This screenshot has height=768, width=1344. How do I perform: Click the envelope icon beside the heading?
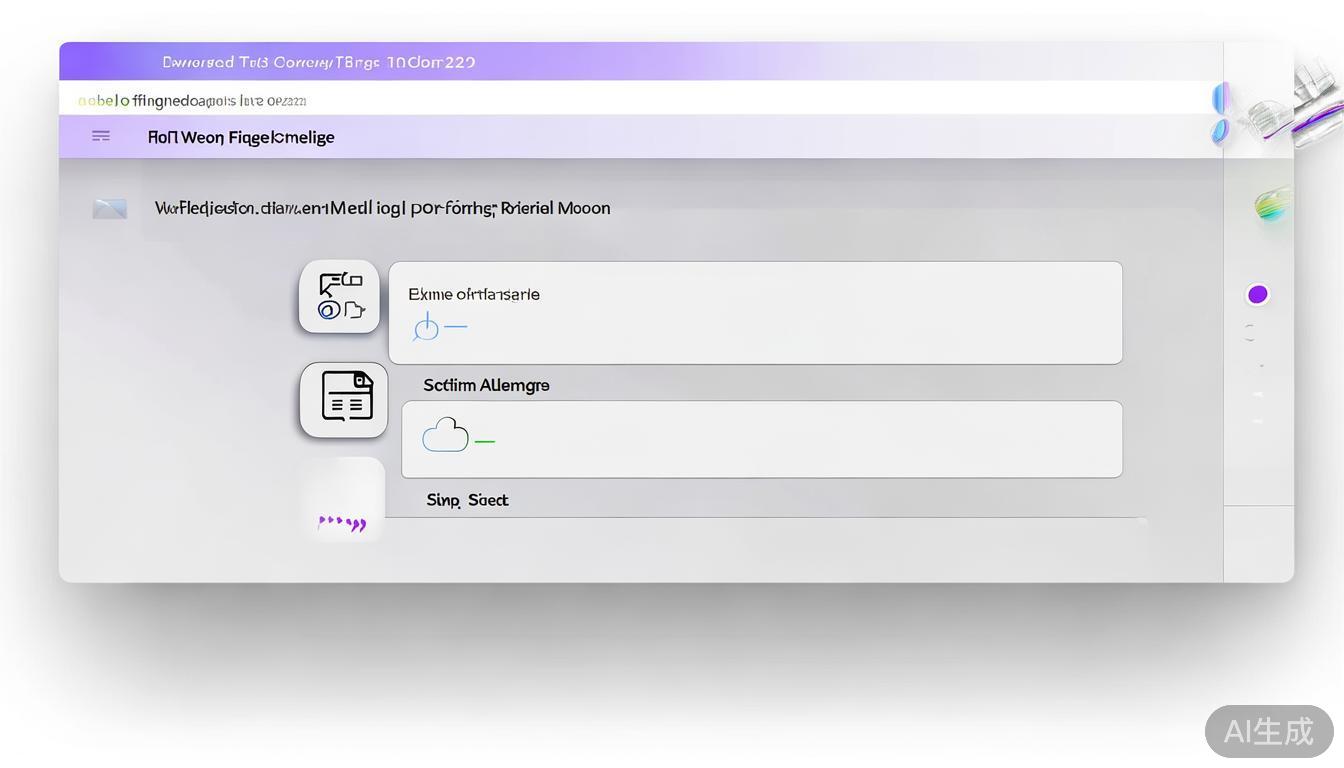coord(109,208)
